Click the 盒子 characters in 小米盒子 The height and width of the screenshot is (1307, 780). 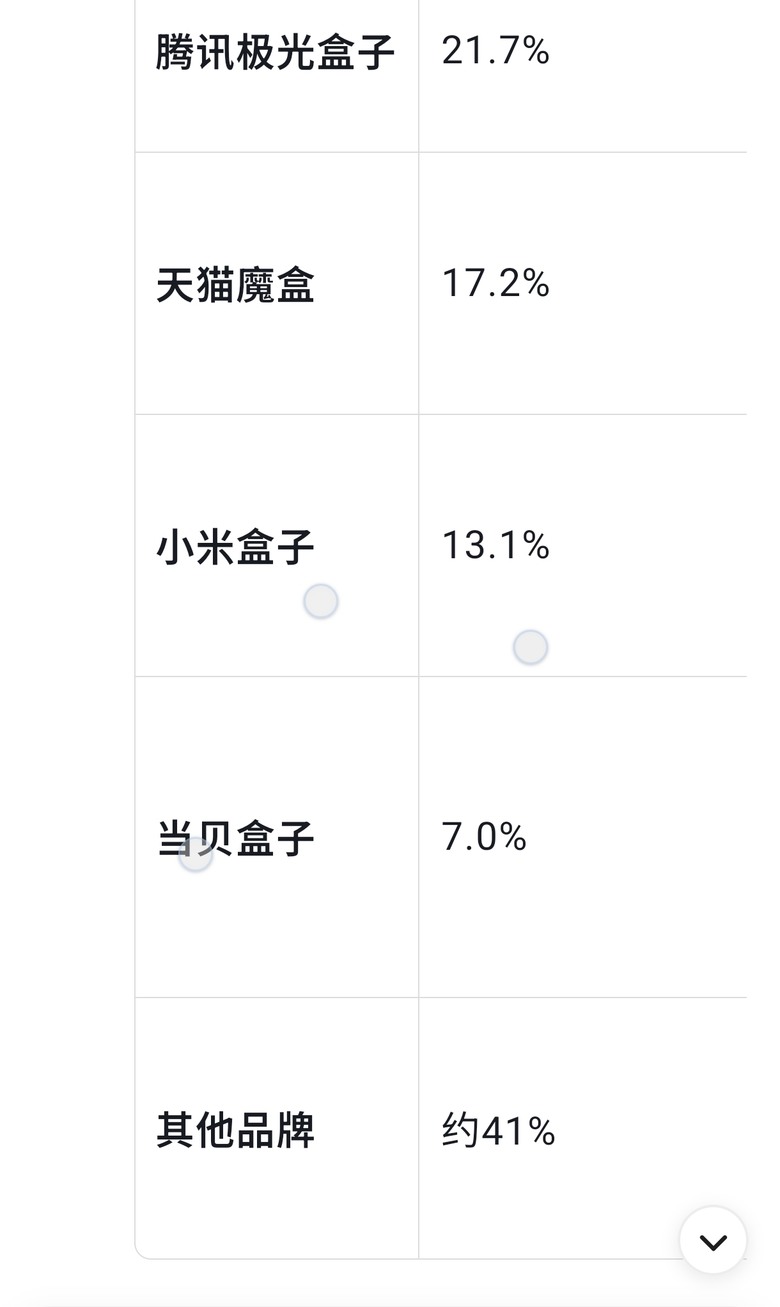(x=276, y=547)
